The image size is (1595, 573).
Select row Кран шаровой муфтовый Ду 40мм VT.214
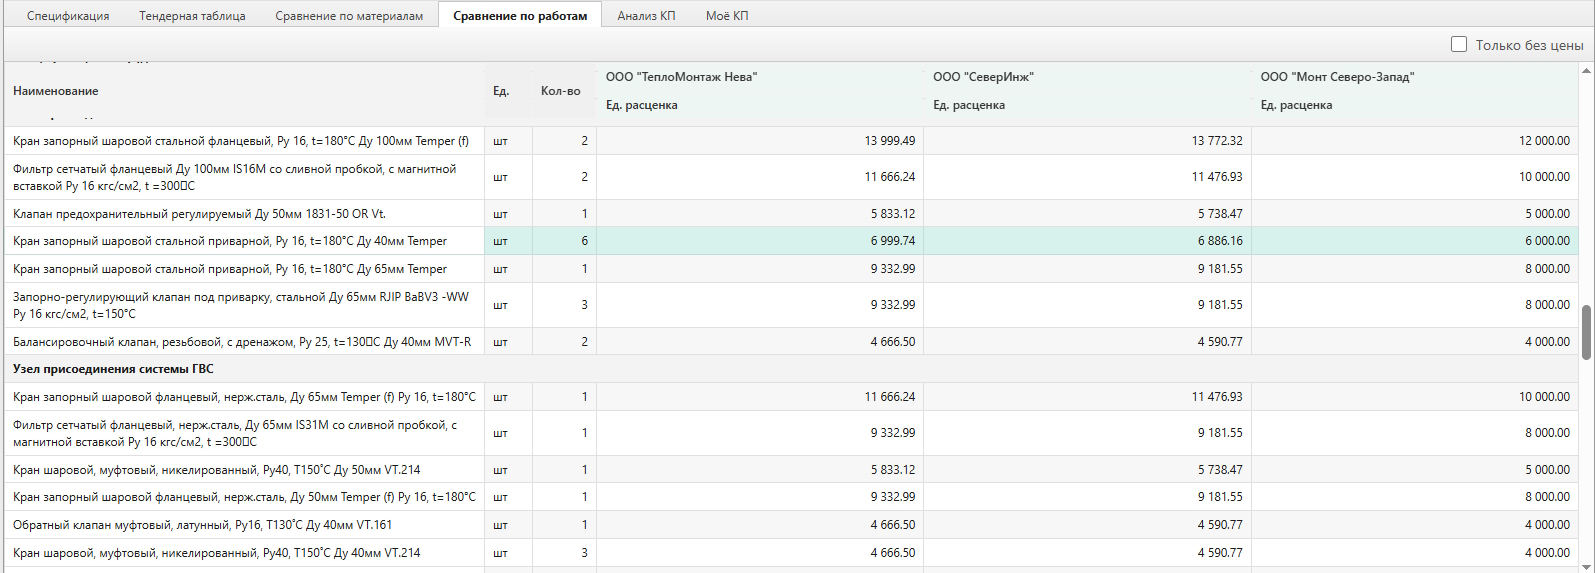[x=791, y=553]
